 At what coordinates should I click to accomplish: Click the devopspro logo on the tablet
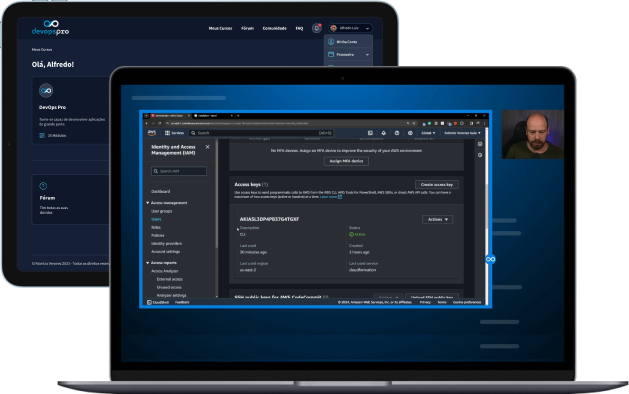pyautogui.click(x=51, y=28)
